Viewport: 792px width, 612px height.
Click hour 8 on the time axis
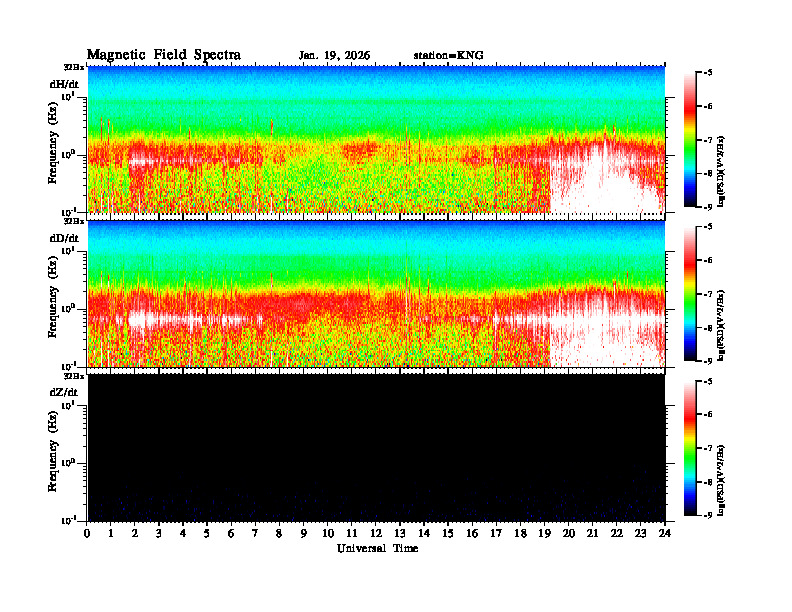tap(279, 534)
